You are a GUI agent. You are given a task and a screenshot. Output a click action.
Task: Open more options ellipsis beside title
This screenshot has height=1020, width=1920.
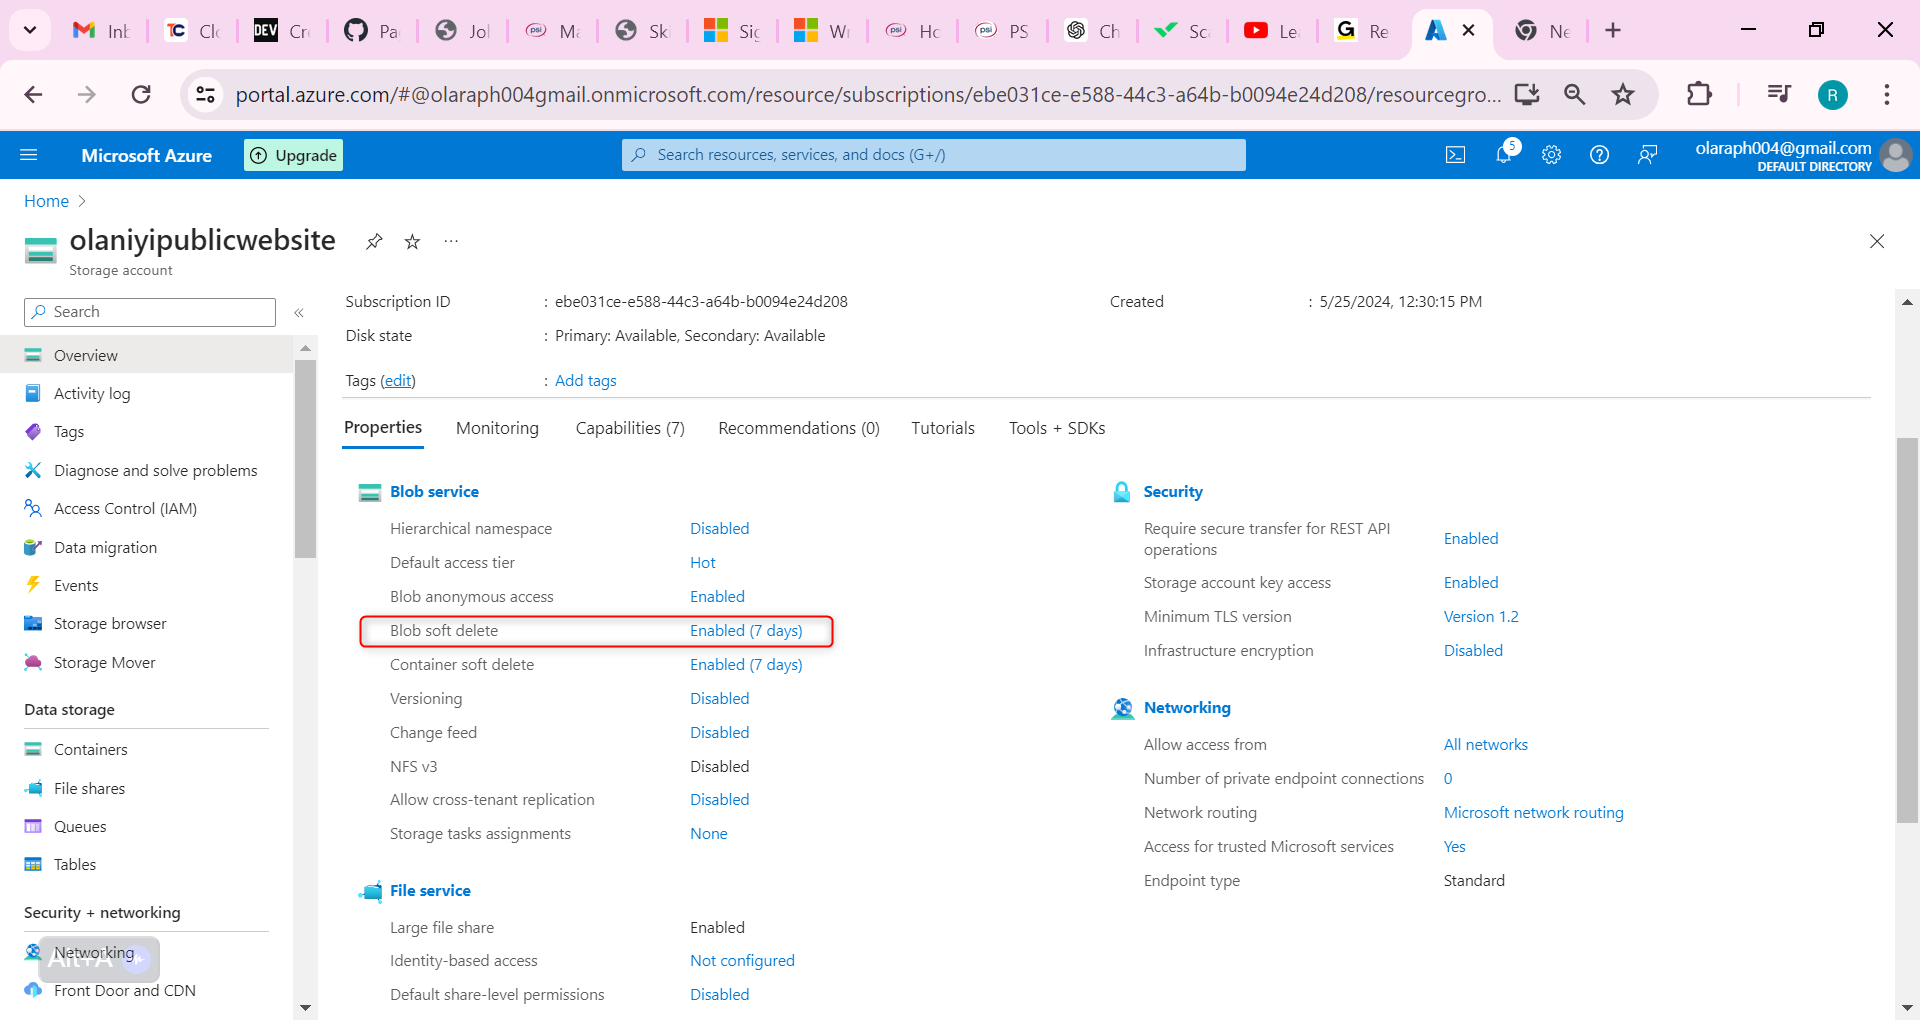coord(451,242)
